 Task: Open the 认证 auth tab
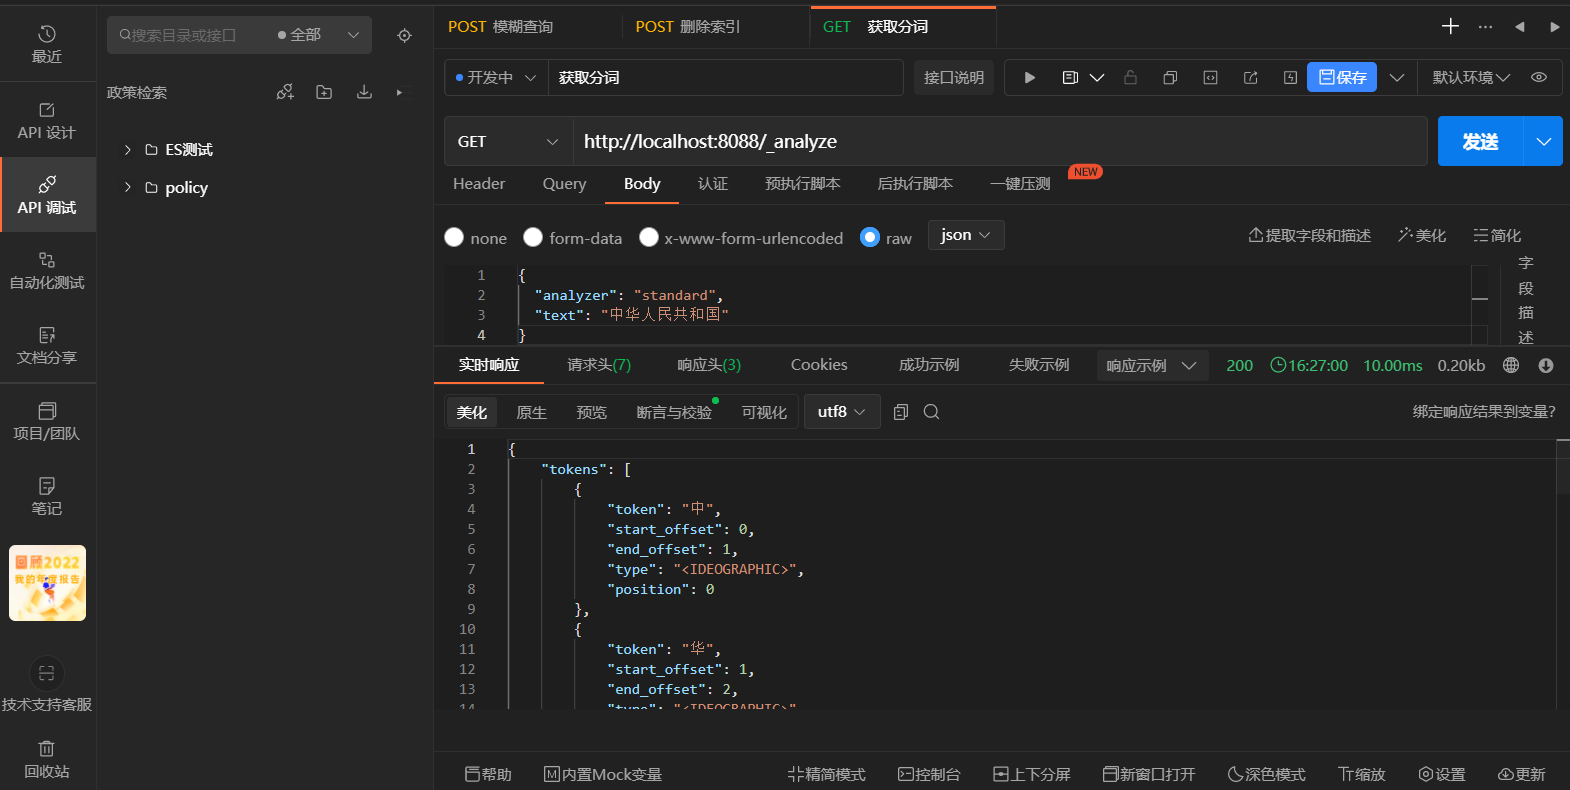pos(713,184)
